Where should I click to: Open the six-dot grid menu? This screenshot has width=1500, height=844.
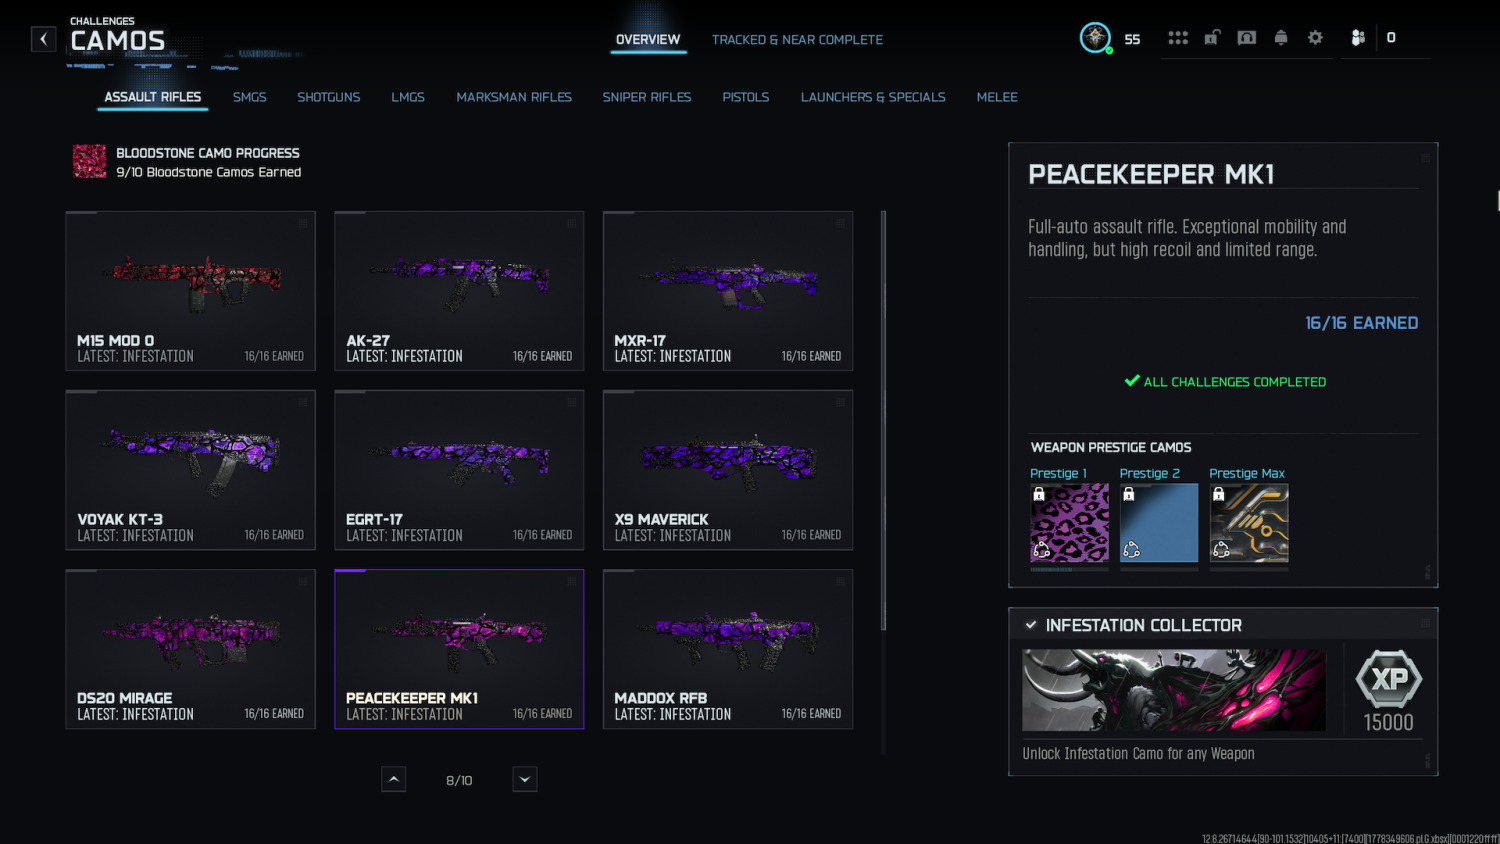(1178, 38)
